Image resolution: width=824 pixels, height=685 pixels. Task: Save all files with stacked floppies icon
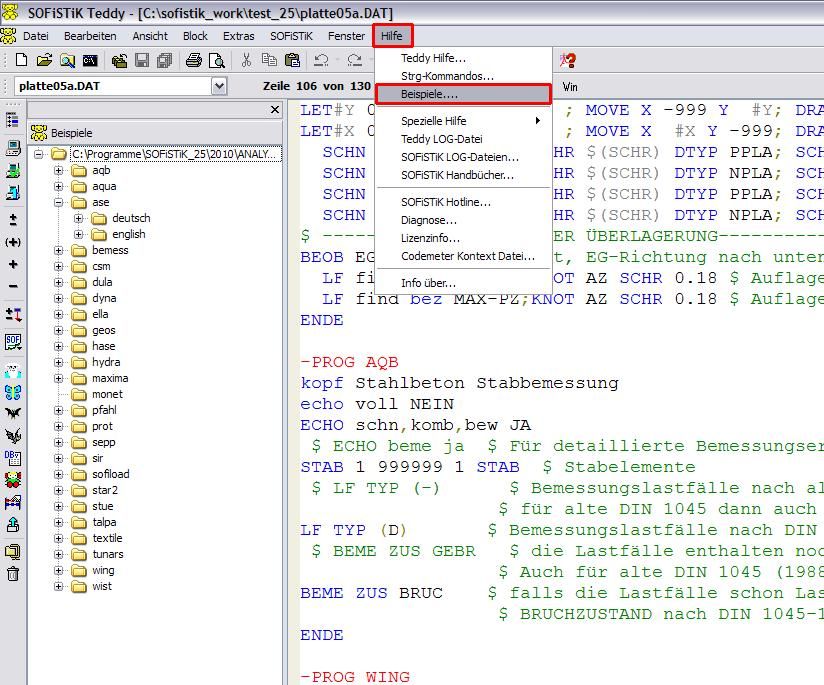tap(164, 60)
